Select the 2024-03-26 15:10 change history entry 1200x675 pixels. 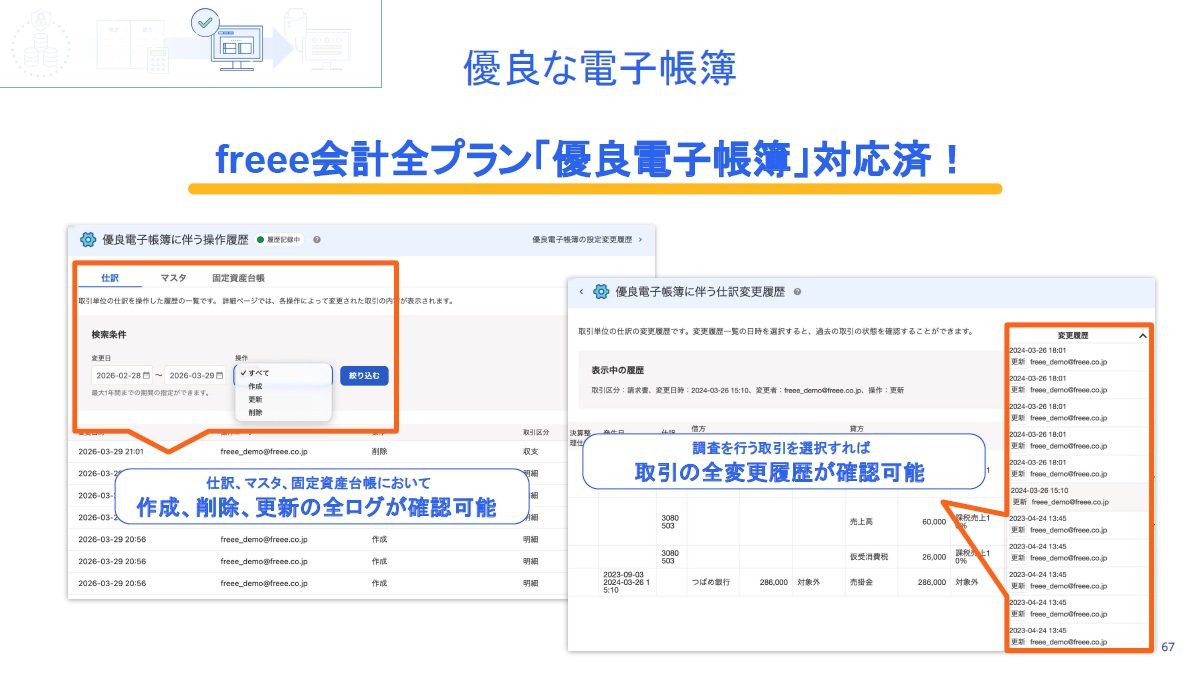click(1078, 497)
